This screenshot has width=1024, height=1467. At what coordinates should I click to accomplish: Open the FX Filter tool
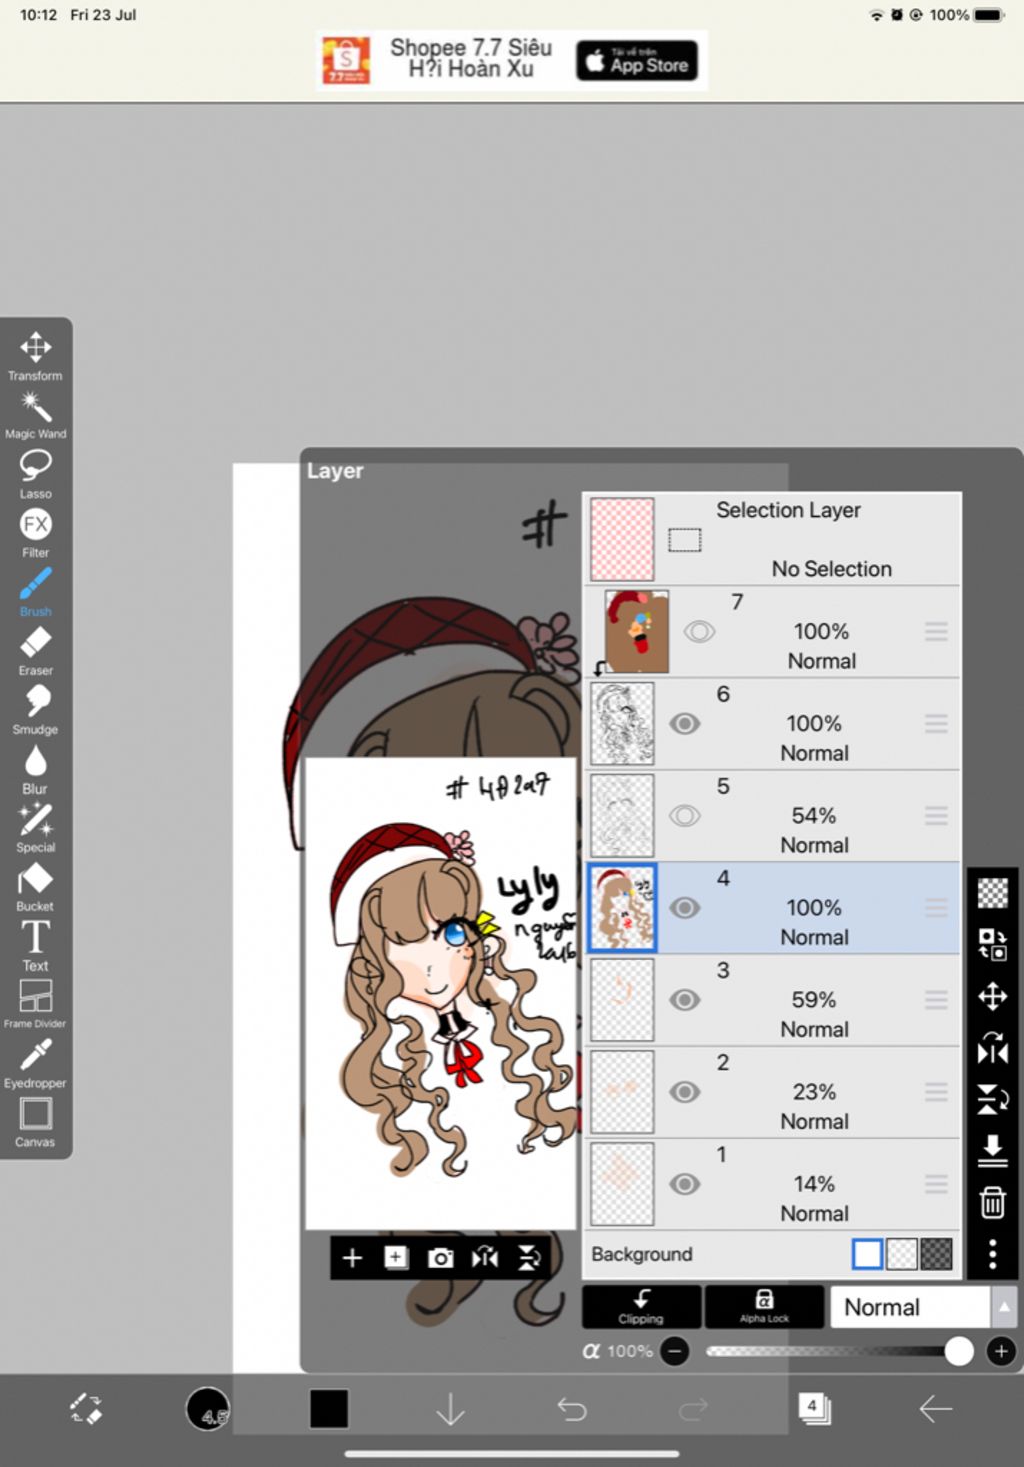pyautogui.click(x=35, y=533)
